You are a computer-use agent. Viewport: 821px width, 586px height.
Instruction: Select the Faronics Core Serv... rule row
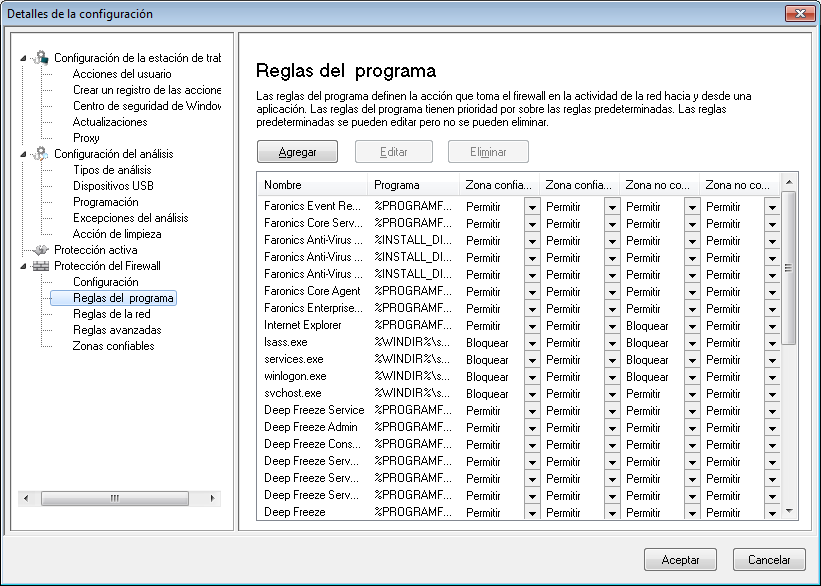[518, 224]
